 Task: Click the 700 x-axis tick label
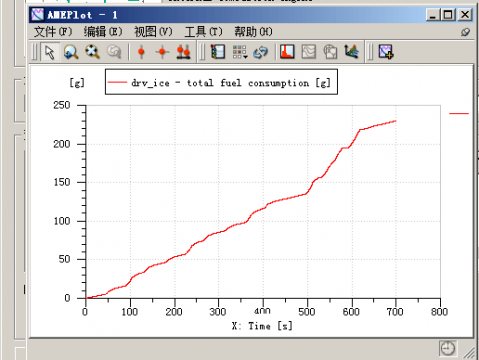[395, 312]
